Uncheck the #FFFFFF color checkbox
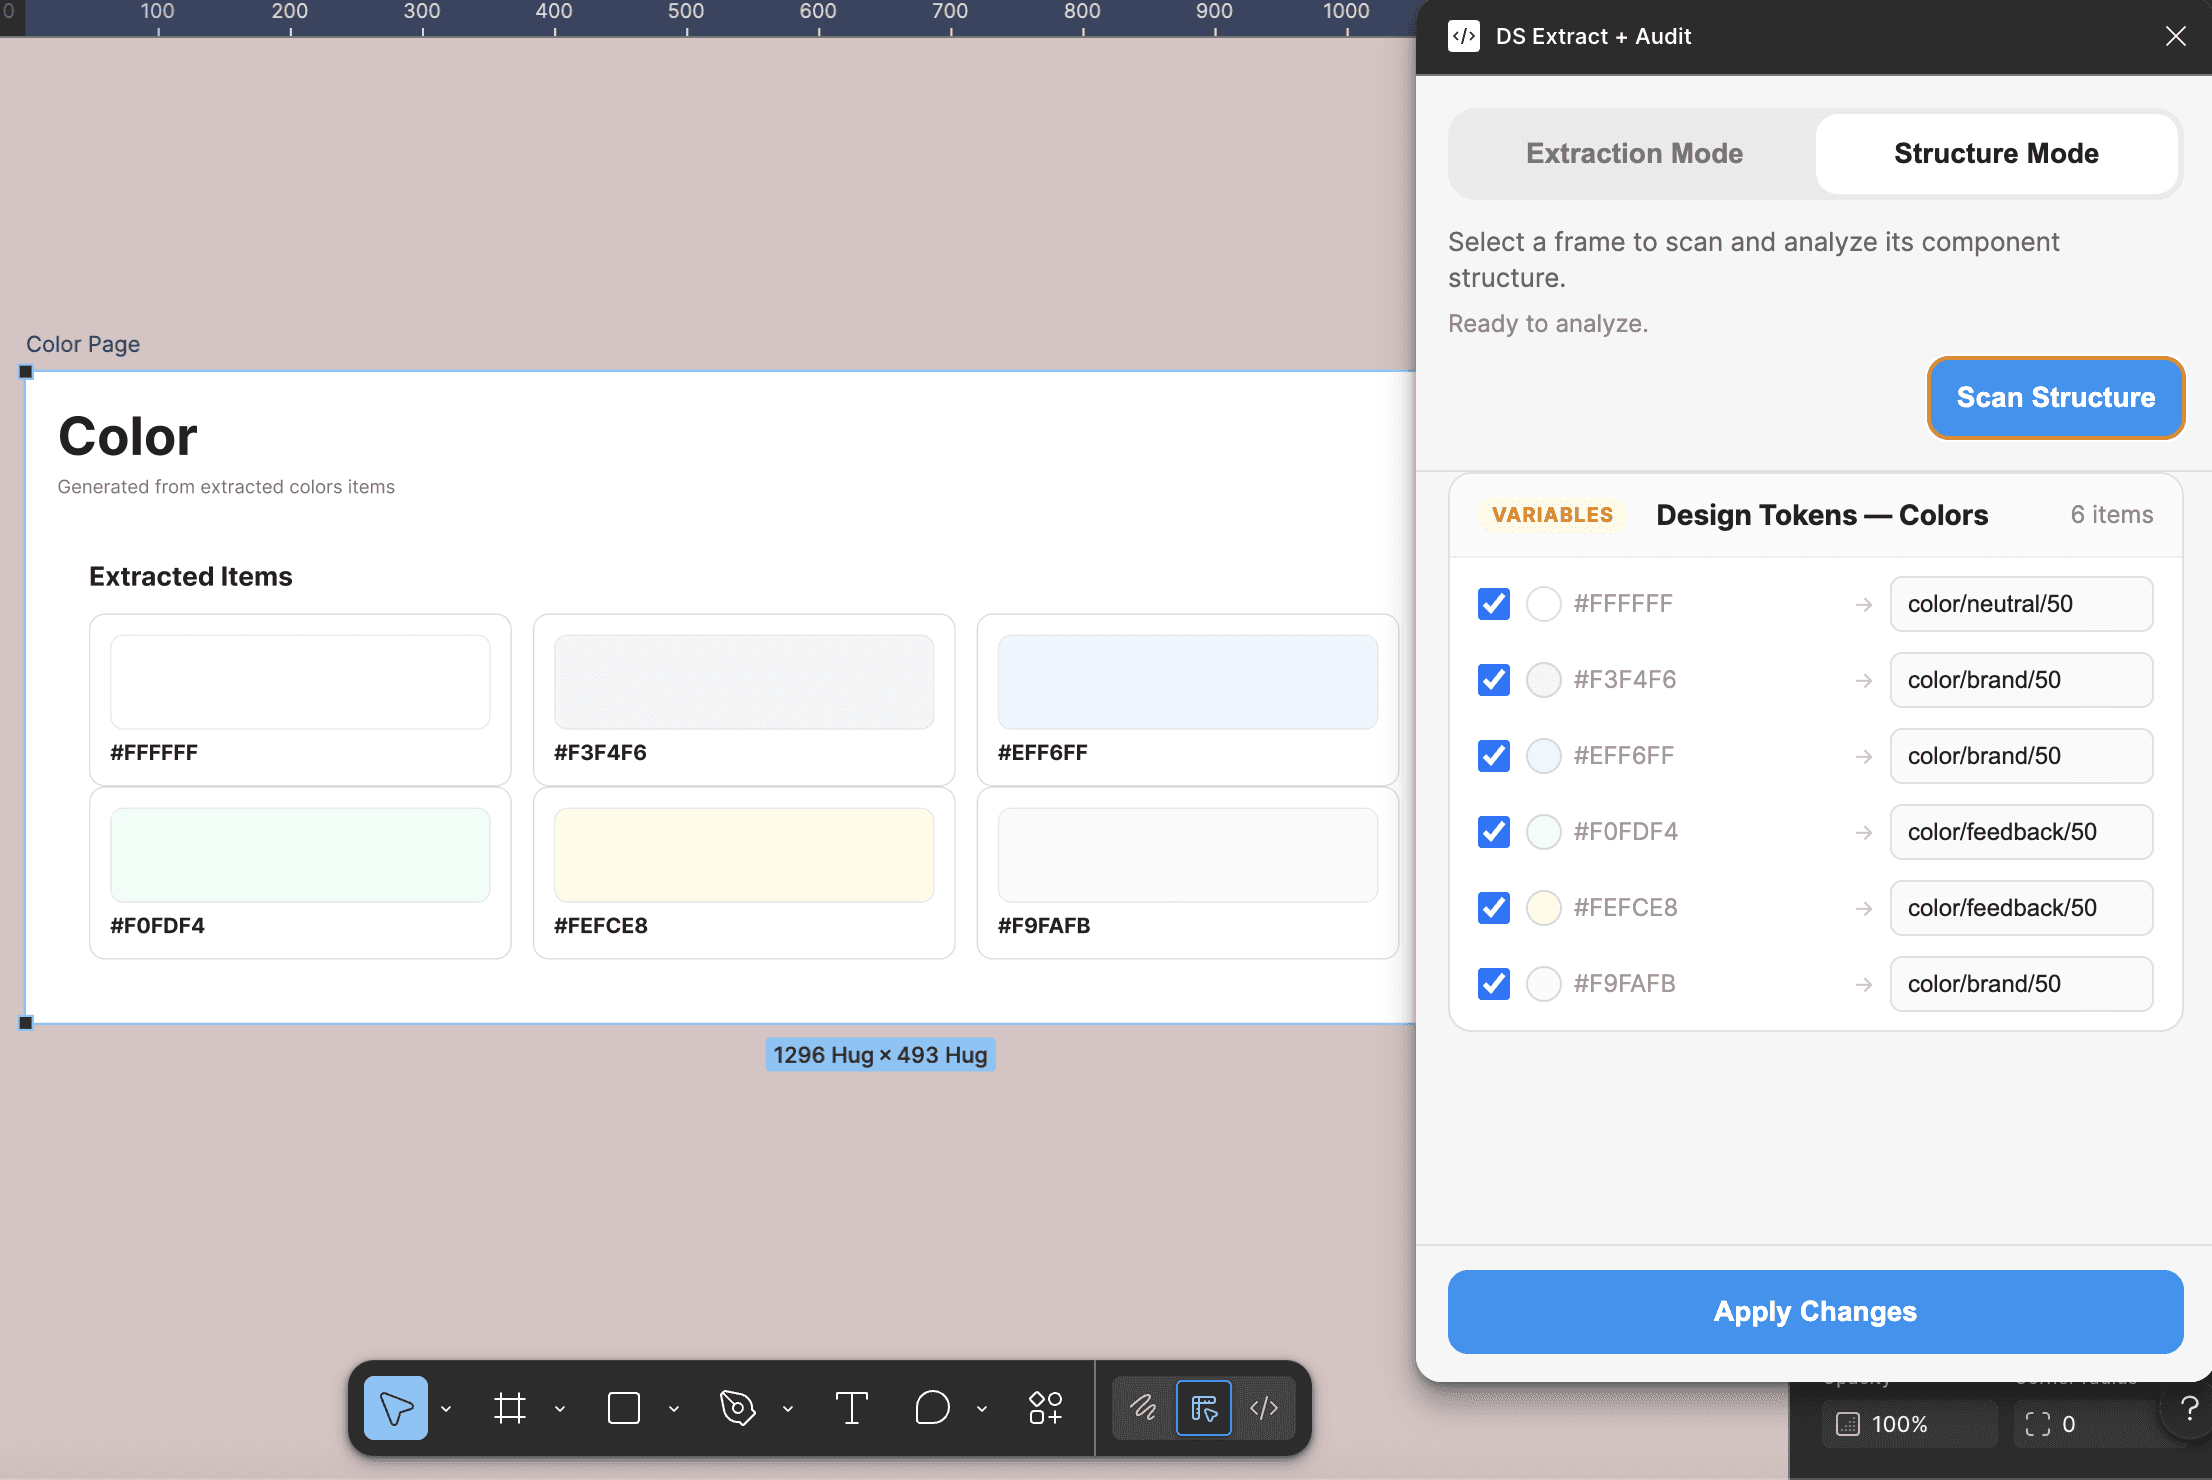 pyautogui.click(x=1494, y=604)
